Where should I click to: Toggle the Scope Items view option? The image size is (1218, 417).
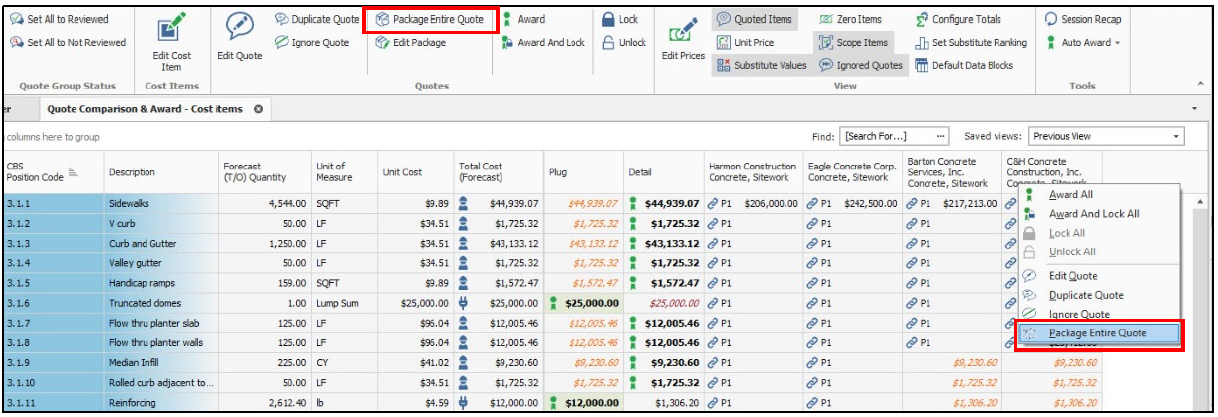[x=854, y=42]
